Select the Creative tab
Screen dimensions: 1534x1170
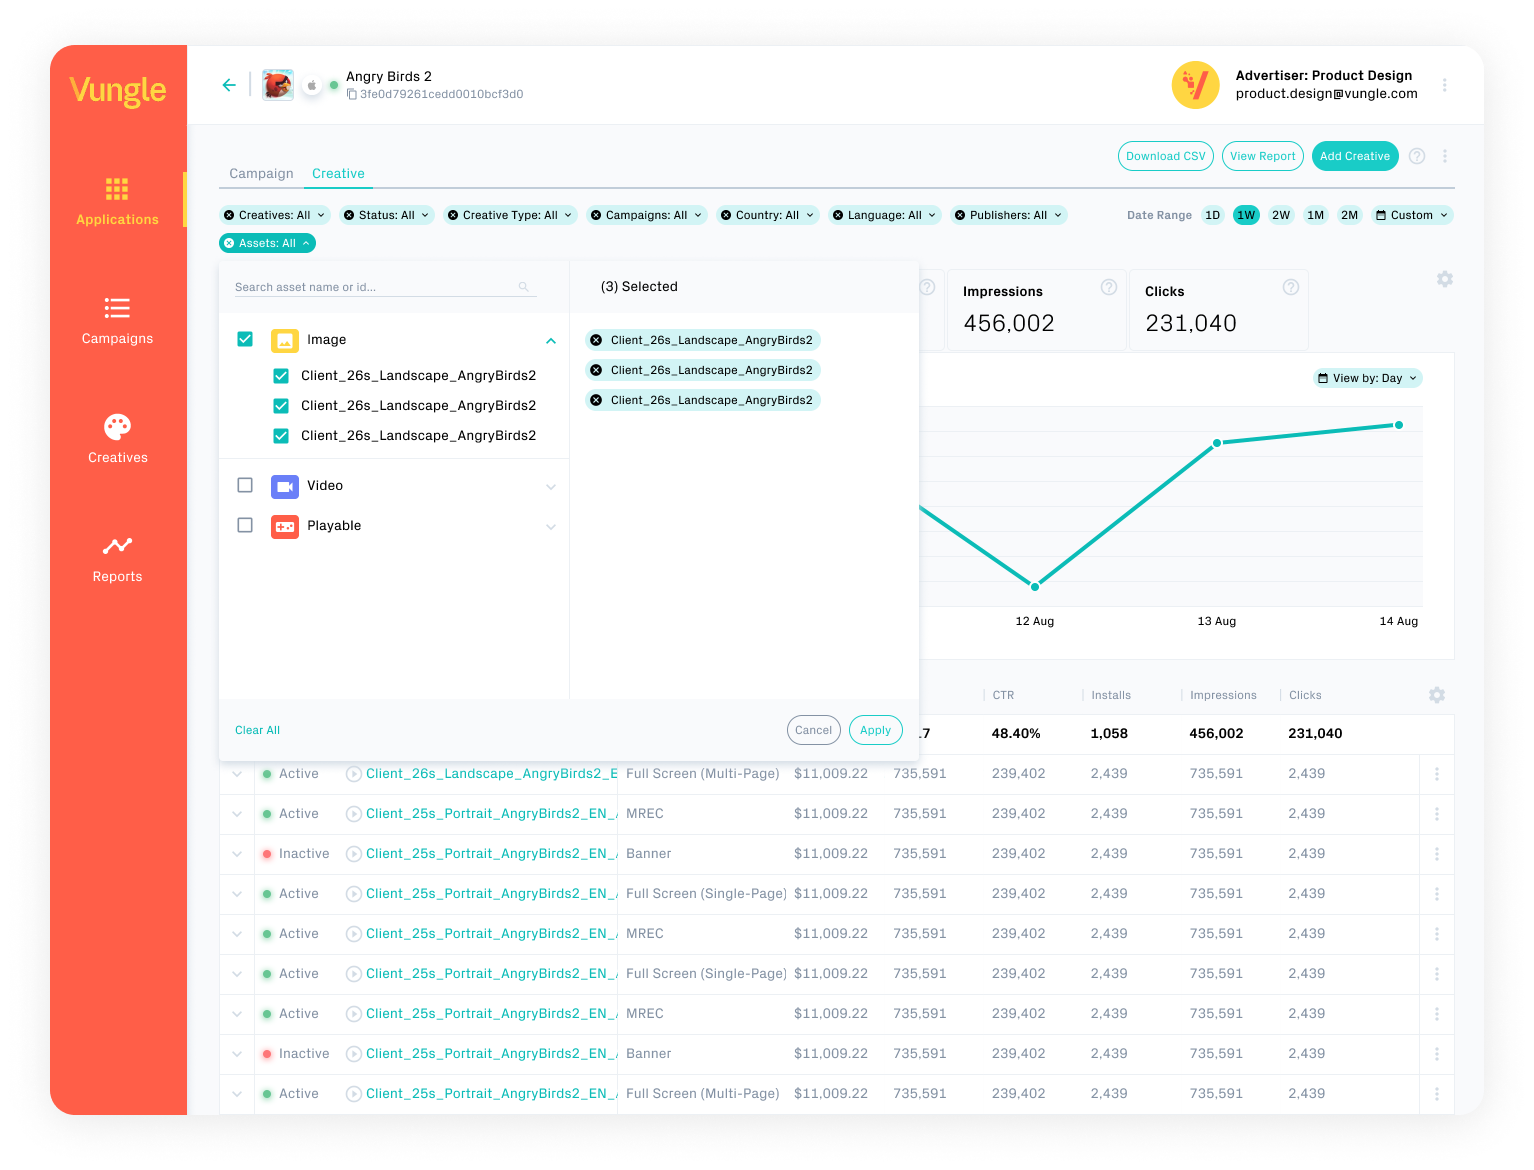click(x=338, y=173)
